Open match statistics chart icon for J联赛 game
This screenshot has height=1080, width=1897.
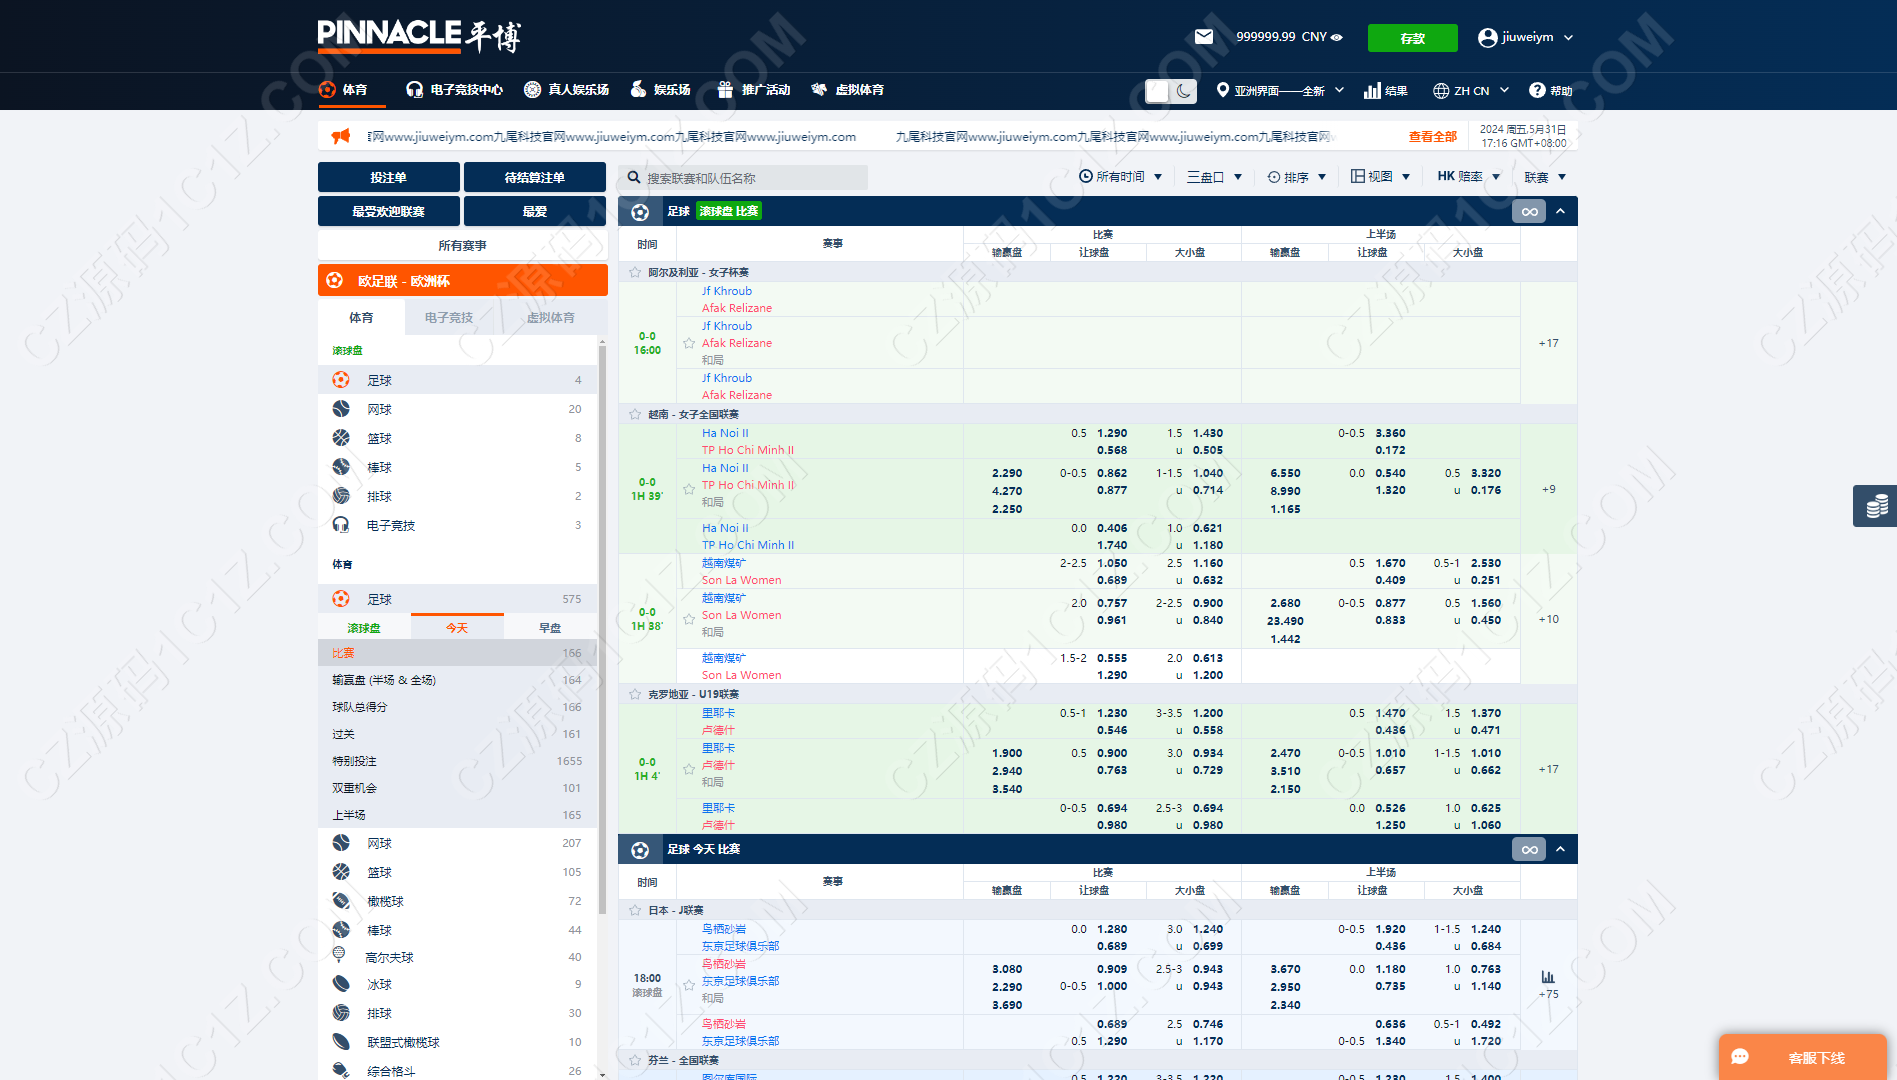coord(1548,976)
